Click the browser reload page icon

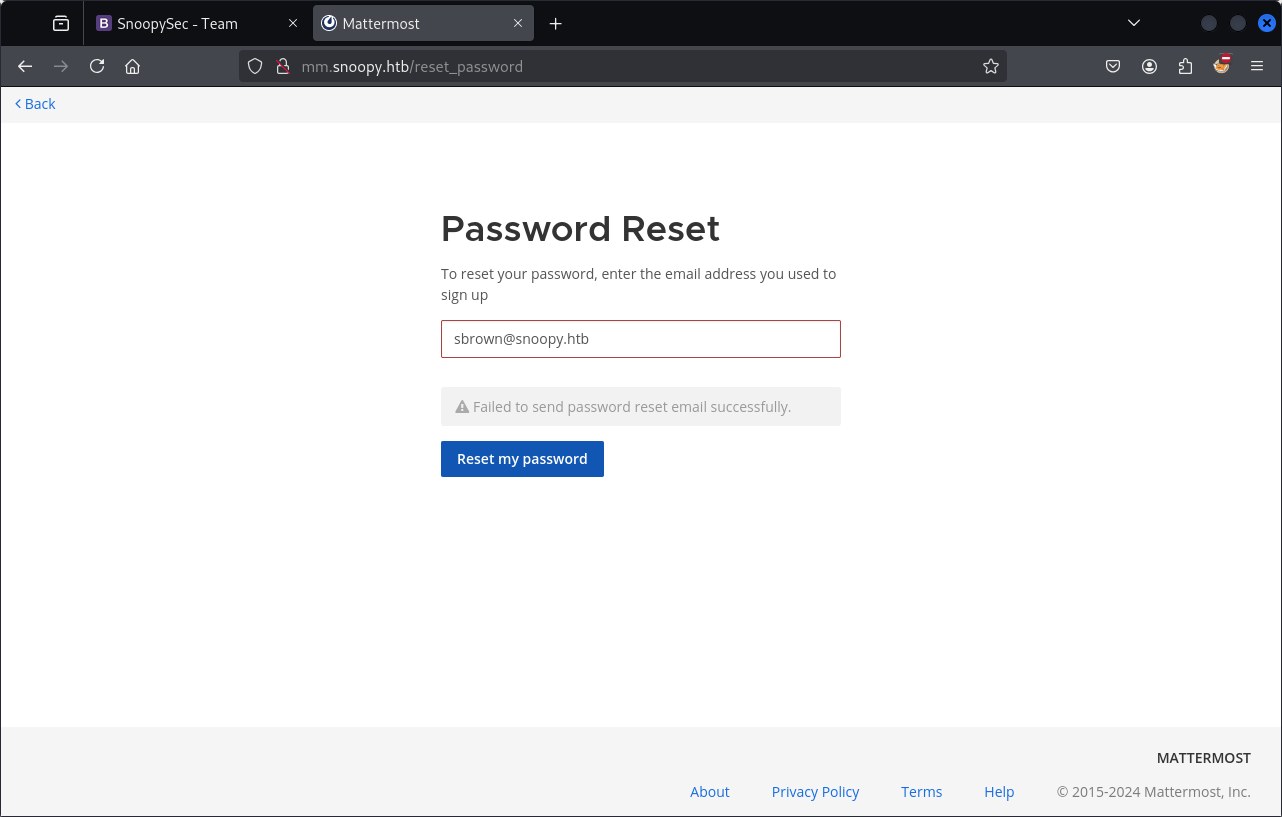pyautogui.click(x=97, y=67)
